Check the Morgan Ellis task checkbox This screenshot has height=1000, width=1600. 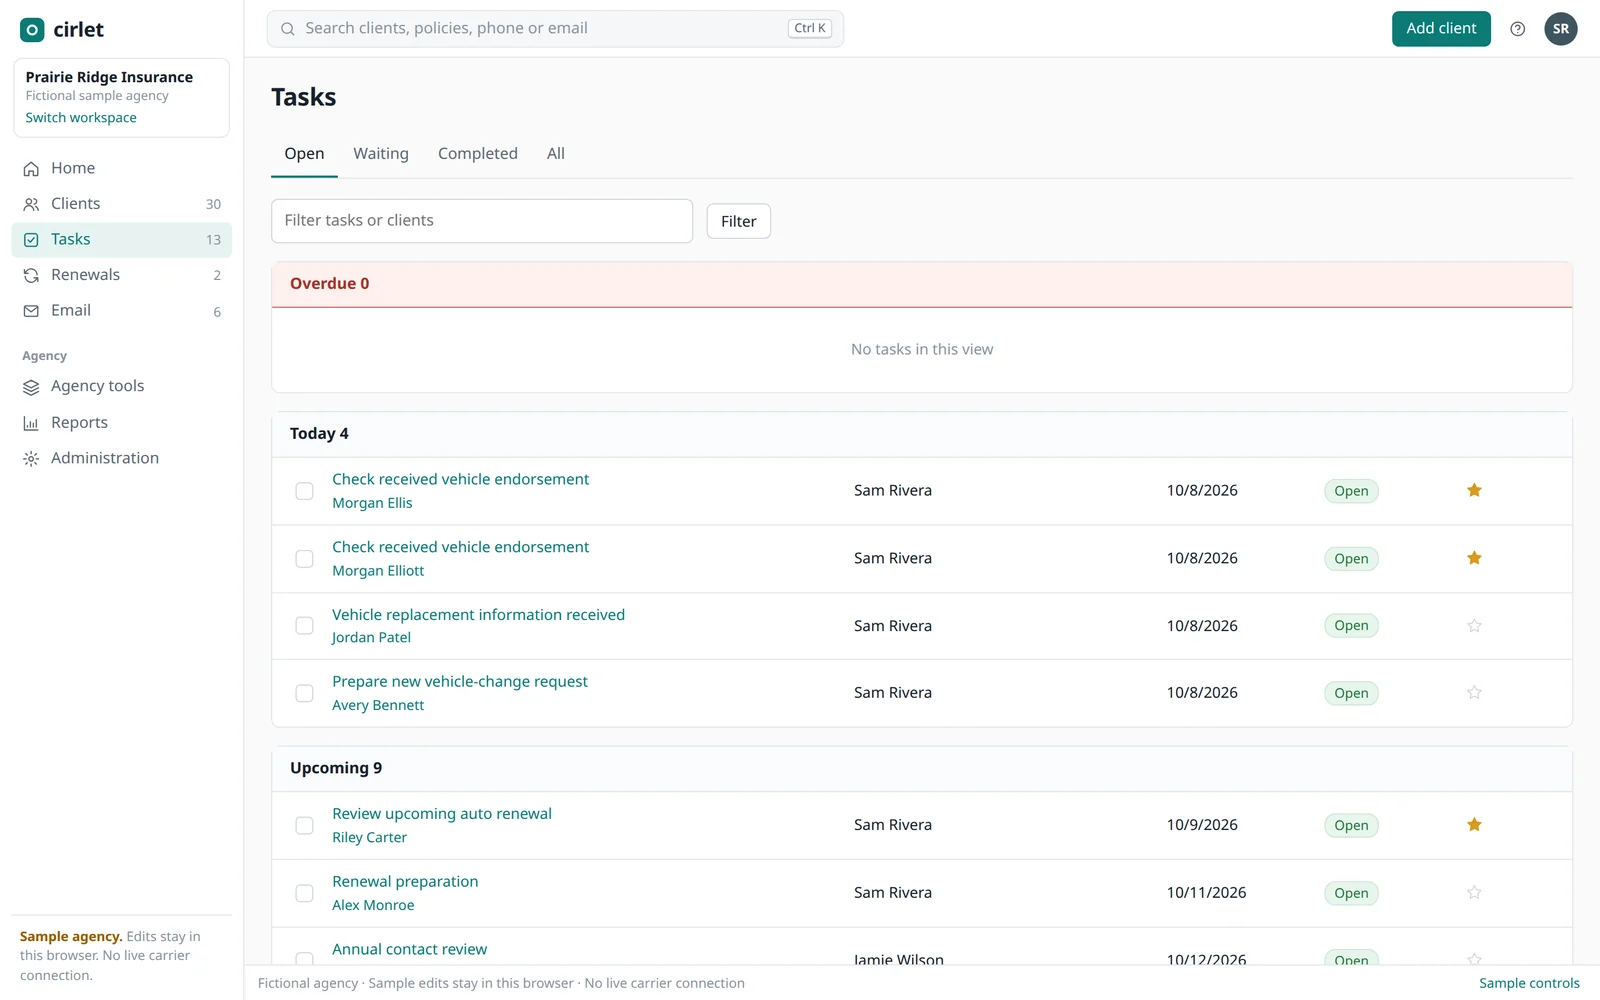coord(304,491)
